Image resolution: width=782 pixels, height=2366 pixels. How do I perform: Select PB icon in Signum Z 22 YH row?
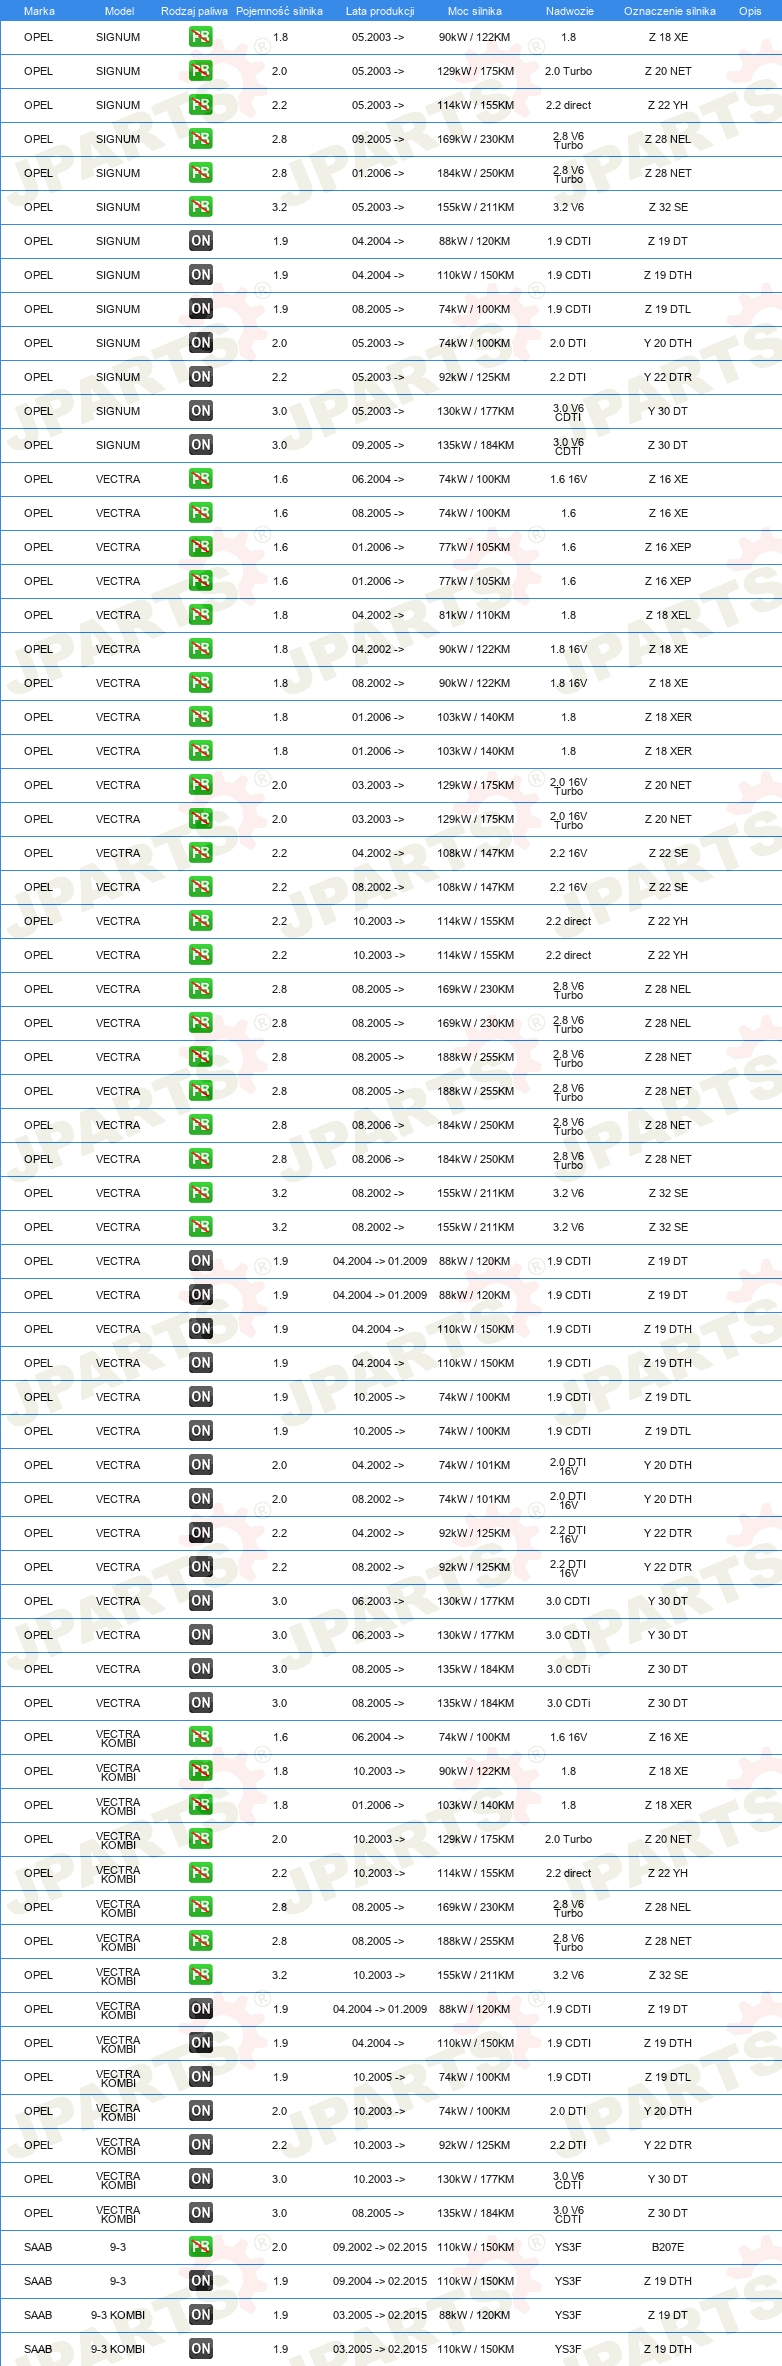tap(200, 105)
